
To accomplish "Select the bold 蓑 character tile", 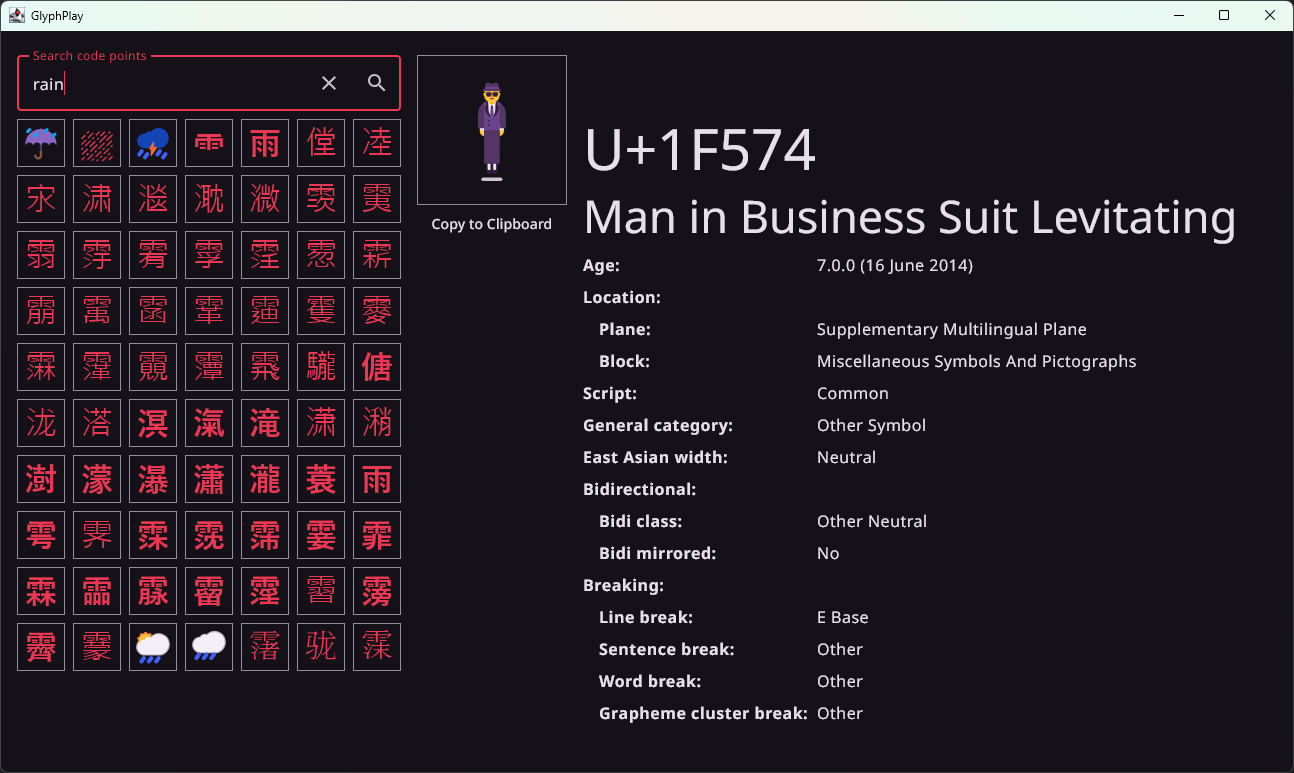I will click(321, 479).
